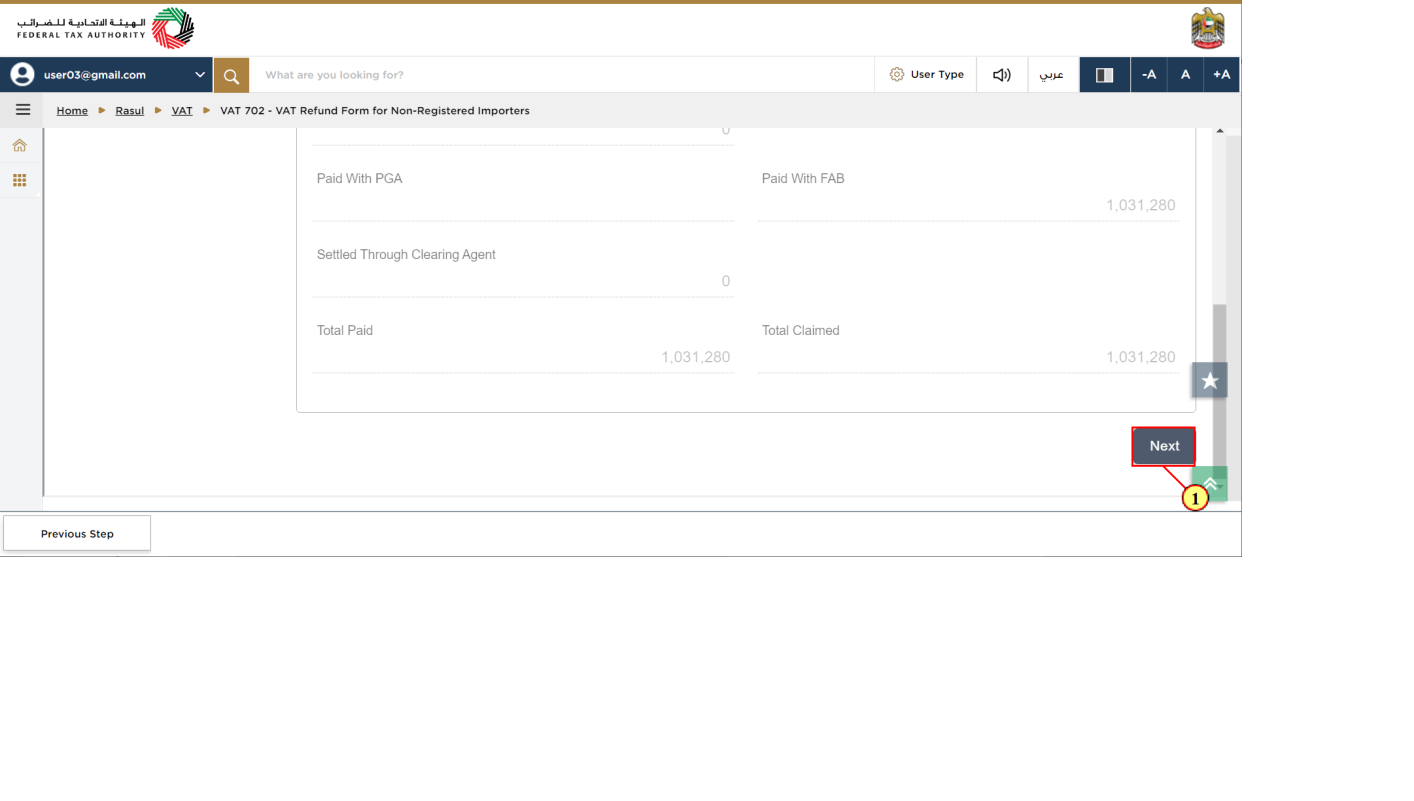This screenshot has height=801, width=1414.
Task: Decrease font size with -A
Action: point(1149,75)
